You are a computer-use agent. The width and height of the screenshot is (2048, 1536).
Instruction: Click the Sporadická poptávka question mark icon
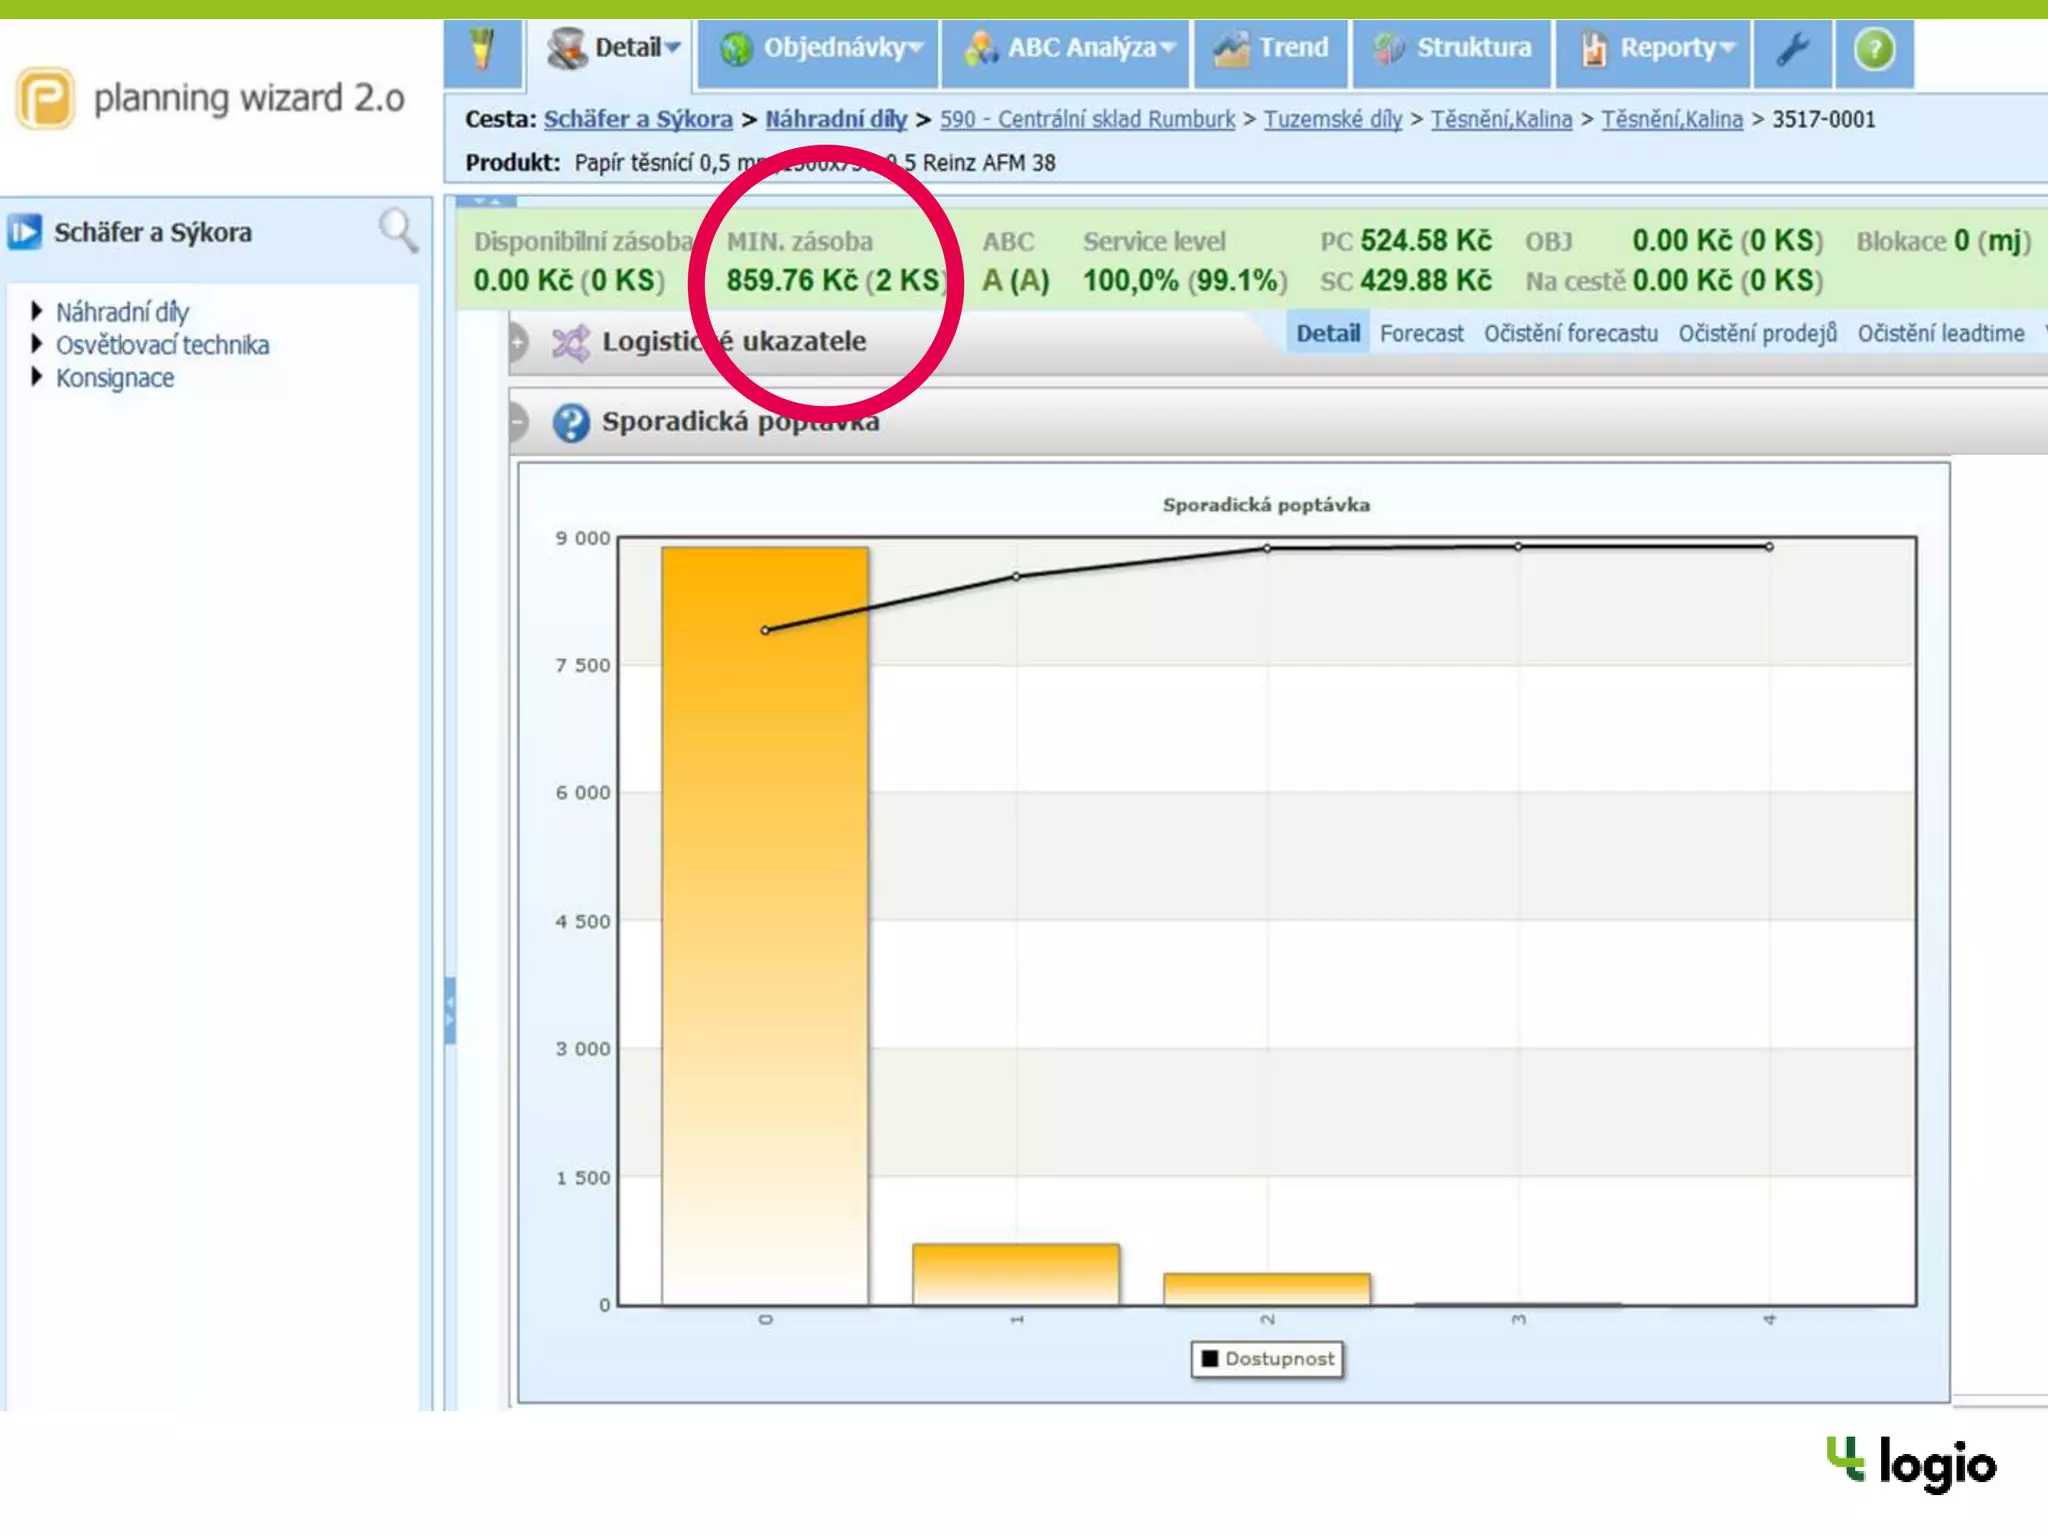pyautogui.click(x=570, y=422)
